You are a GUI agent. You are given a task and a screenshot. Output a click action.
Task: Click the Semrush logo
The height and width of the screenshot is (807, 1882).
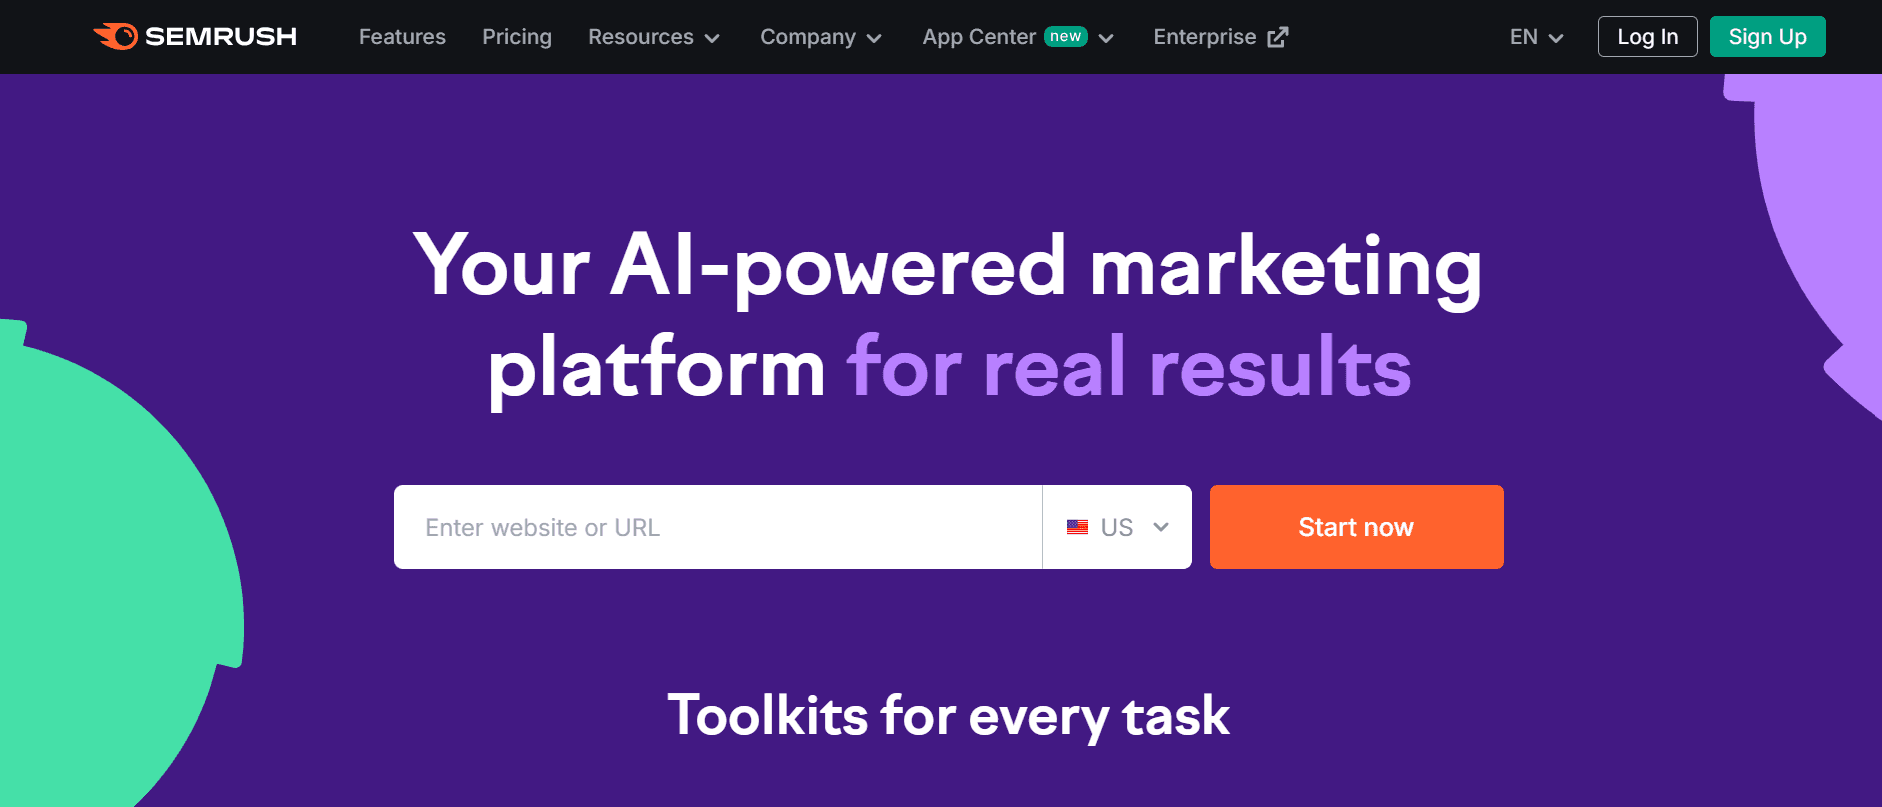[x=196, y=36]
